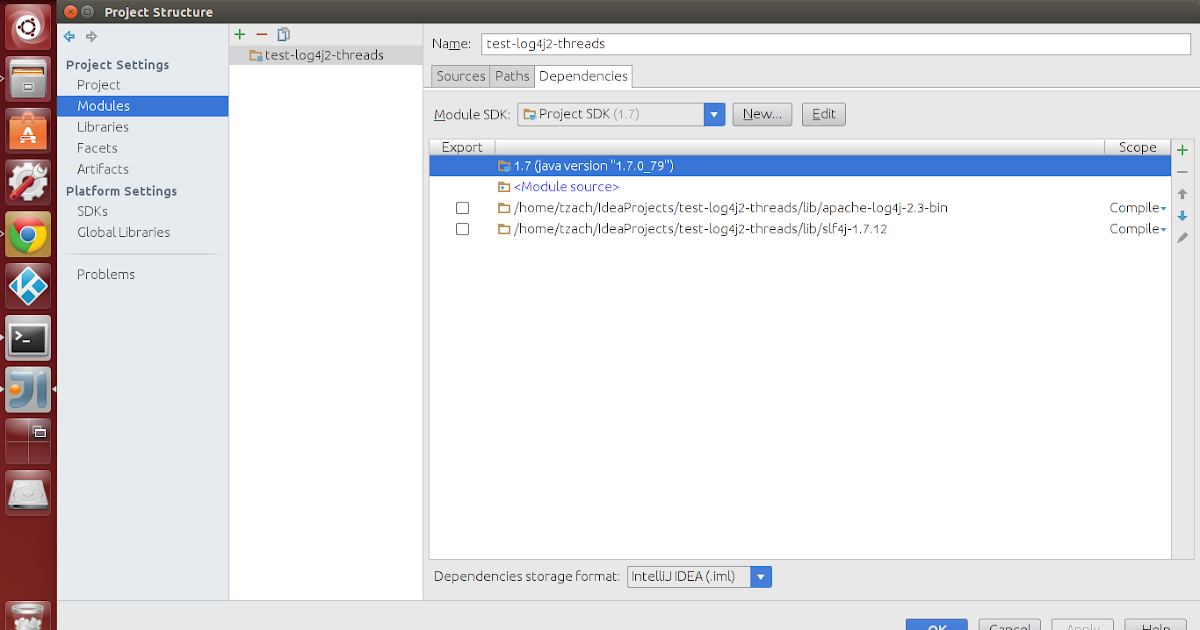Viewport: 1200px width, 630px height.
Task: Click the test-log4j2-threads module folder icon
Action: point(255,56)
